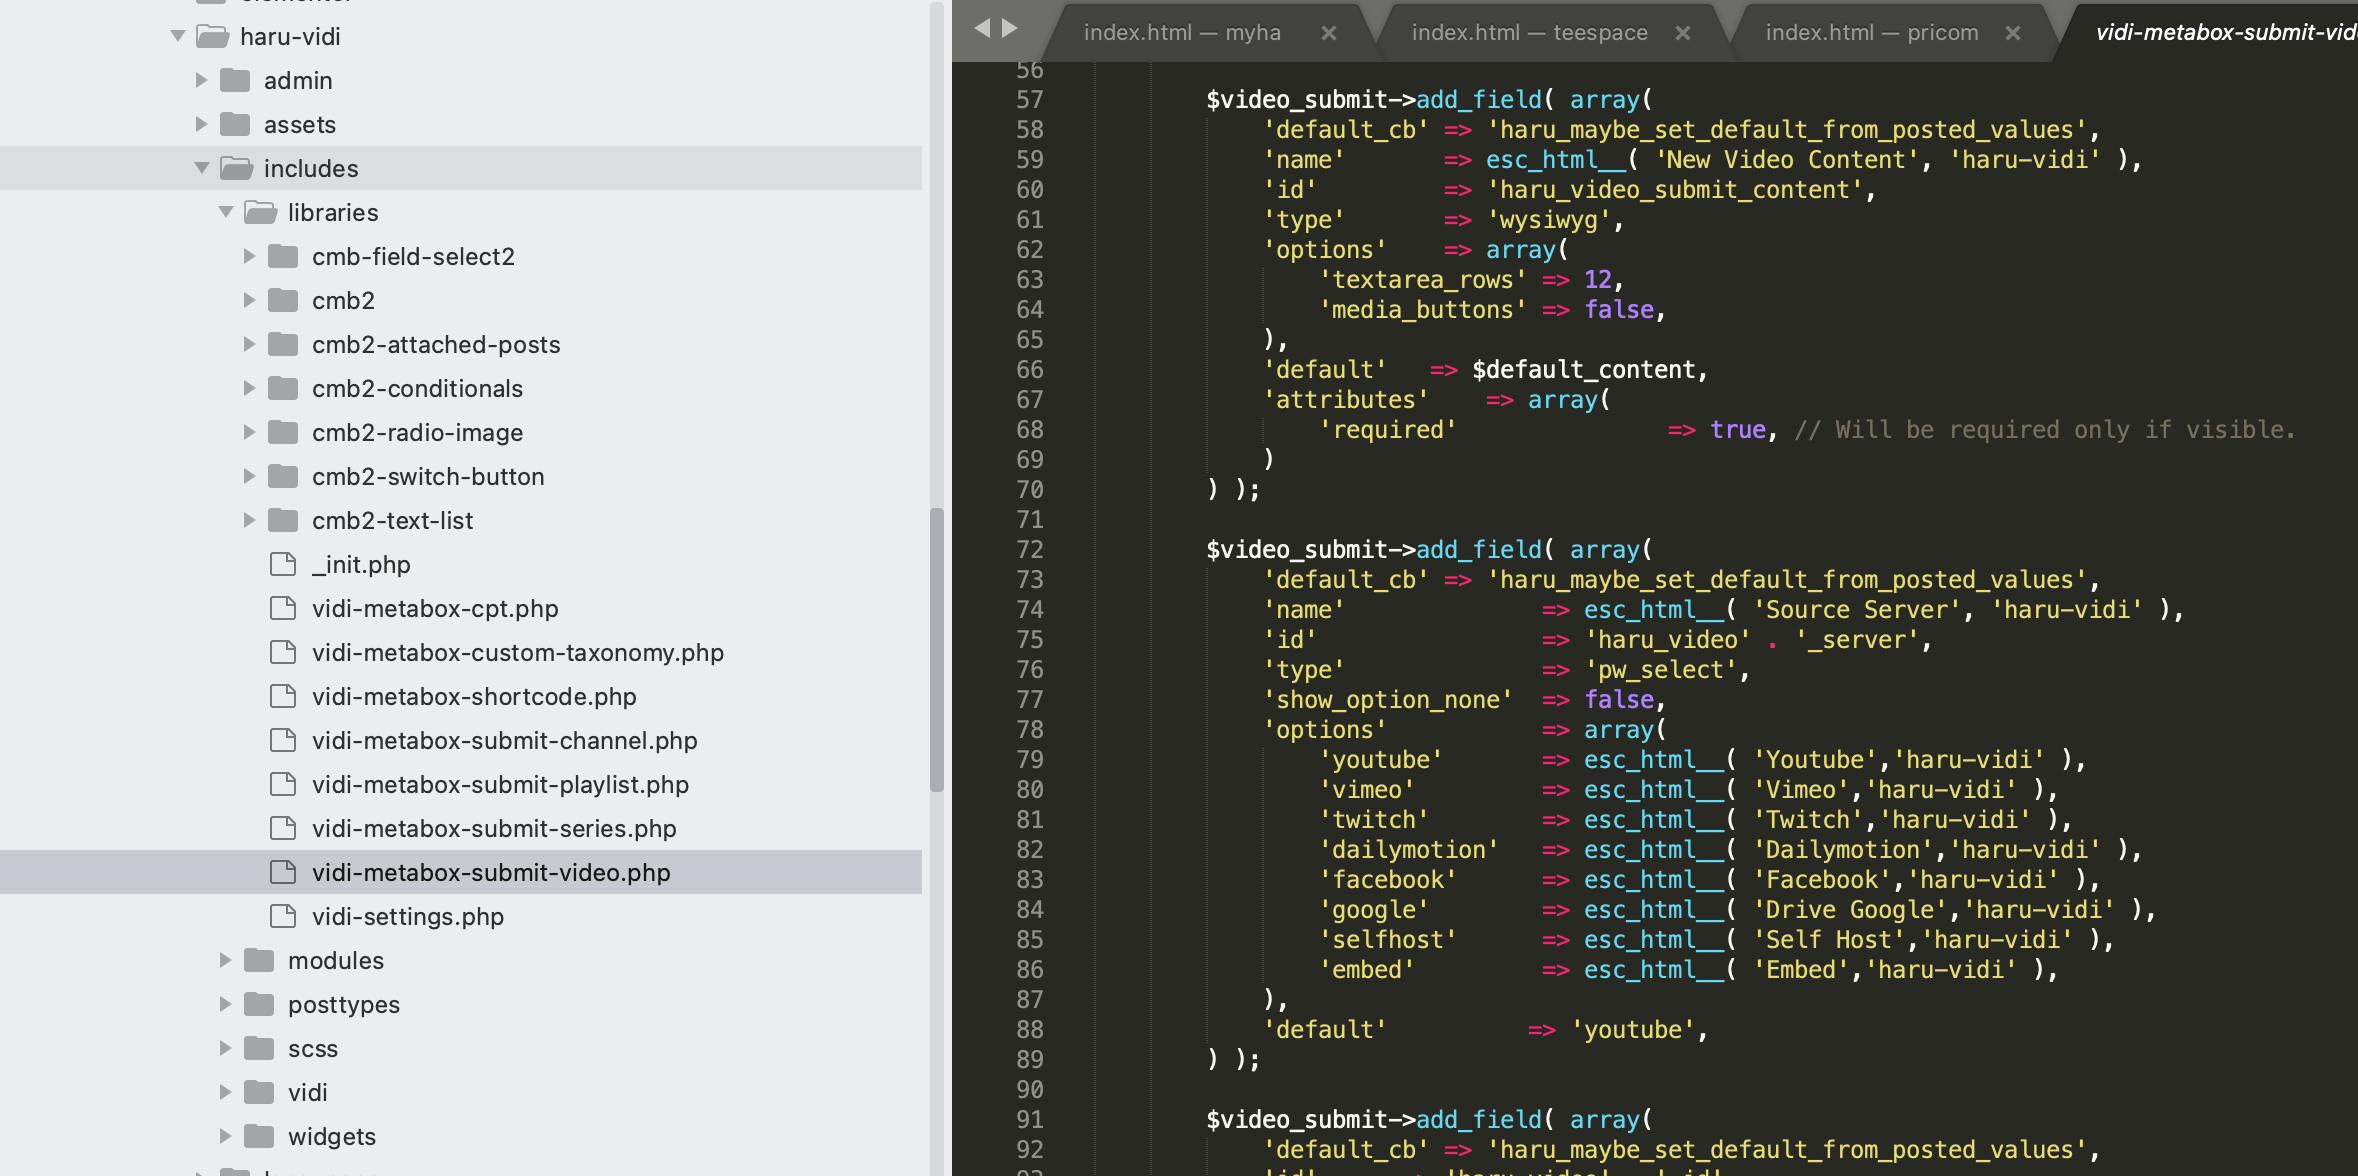Click the haru-vidi folder icon
The height and width of the screenshot is (1176, 2358).
pos(212,37)
